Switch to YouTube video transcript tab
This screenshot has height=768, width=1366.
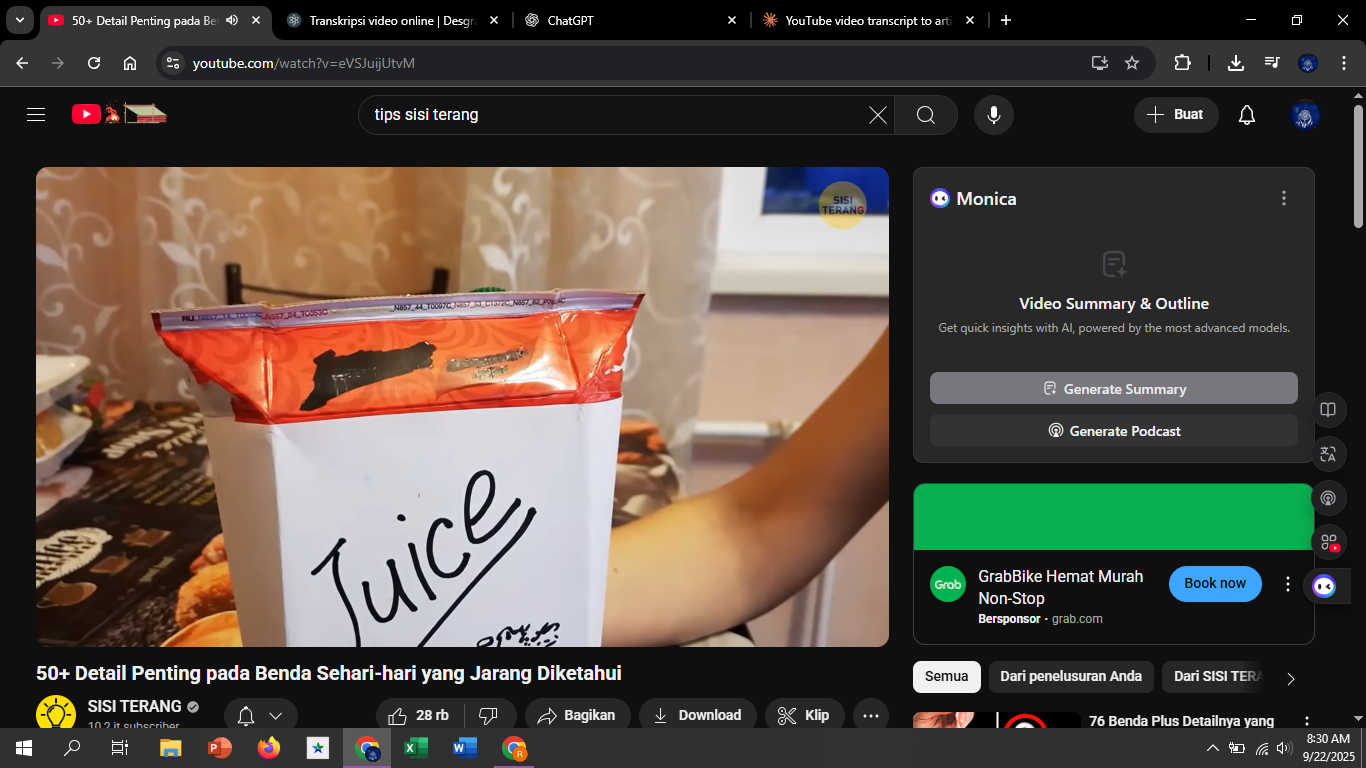pos(870,20)
